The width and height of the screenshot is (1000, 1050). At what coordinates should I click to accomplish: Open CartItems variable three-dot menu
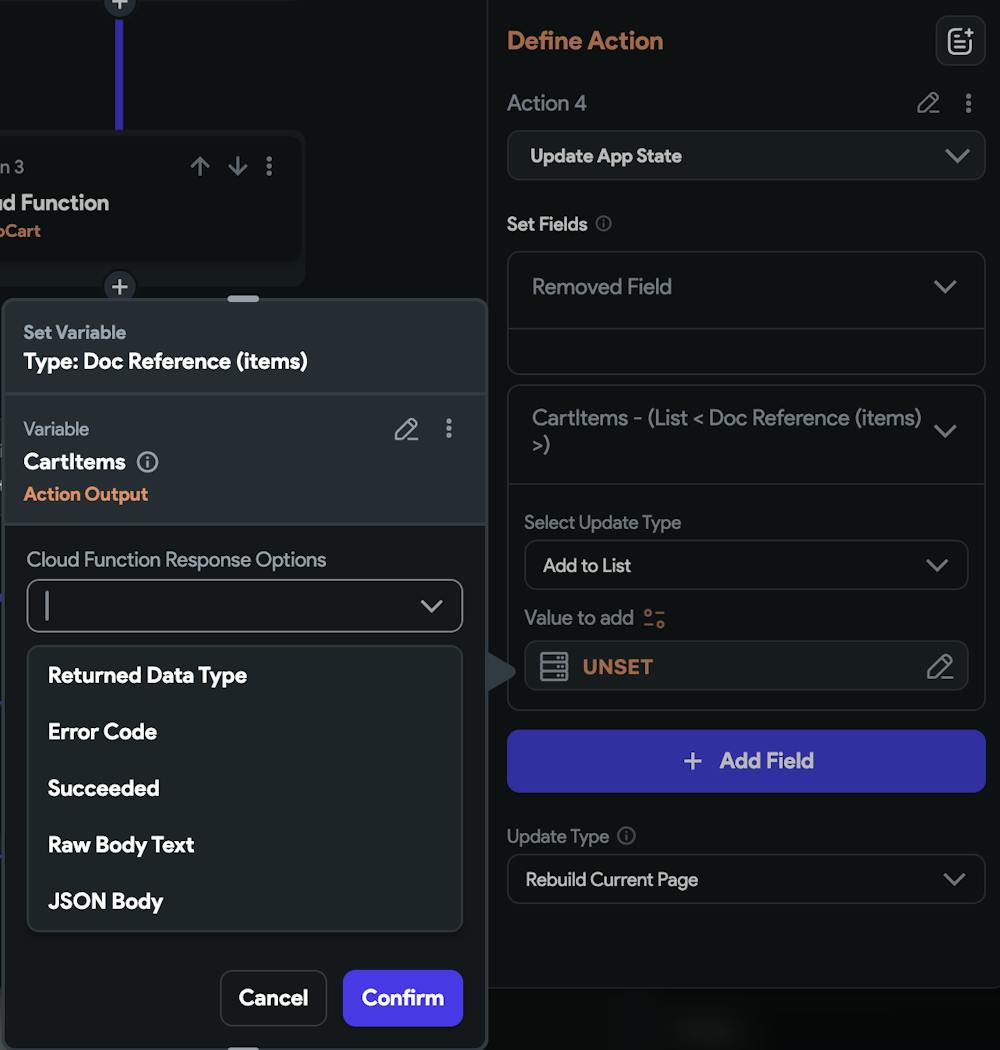pyautogui.click(x=449, y=429)
